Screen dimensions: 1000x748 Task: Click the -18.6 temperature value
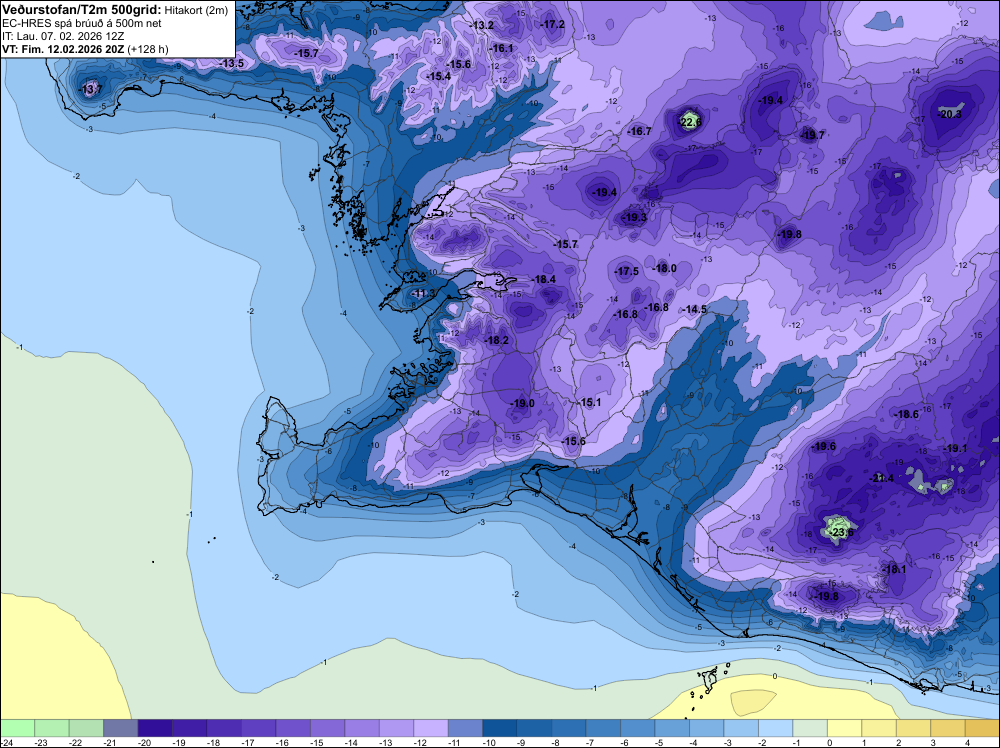tap(906, 414)
